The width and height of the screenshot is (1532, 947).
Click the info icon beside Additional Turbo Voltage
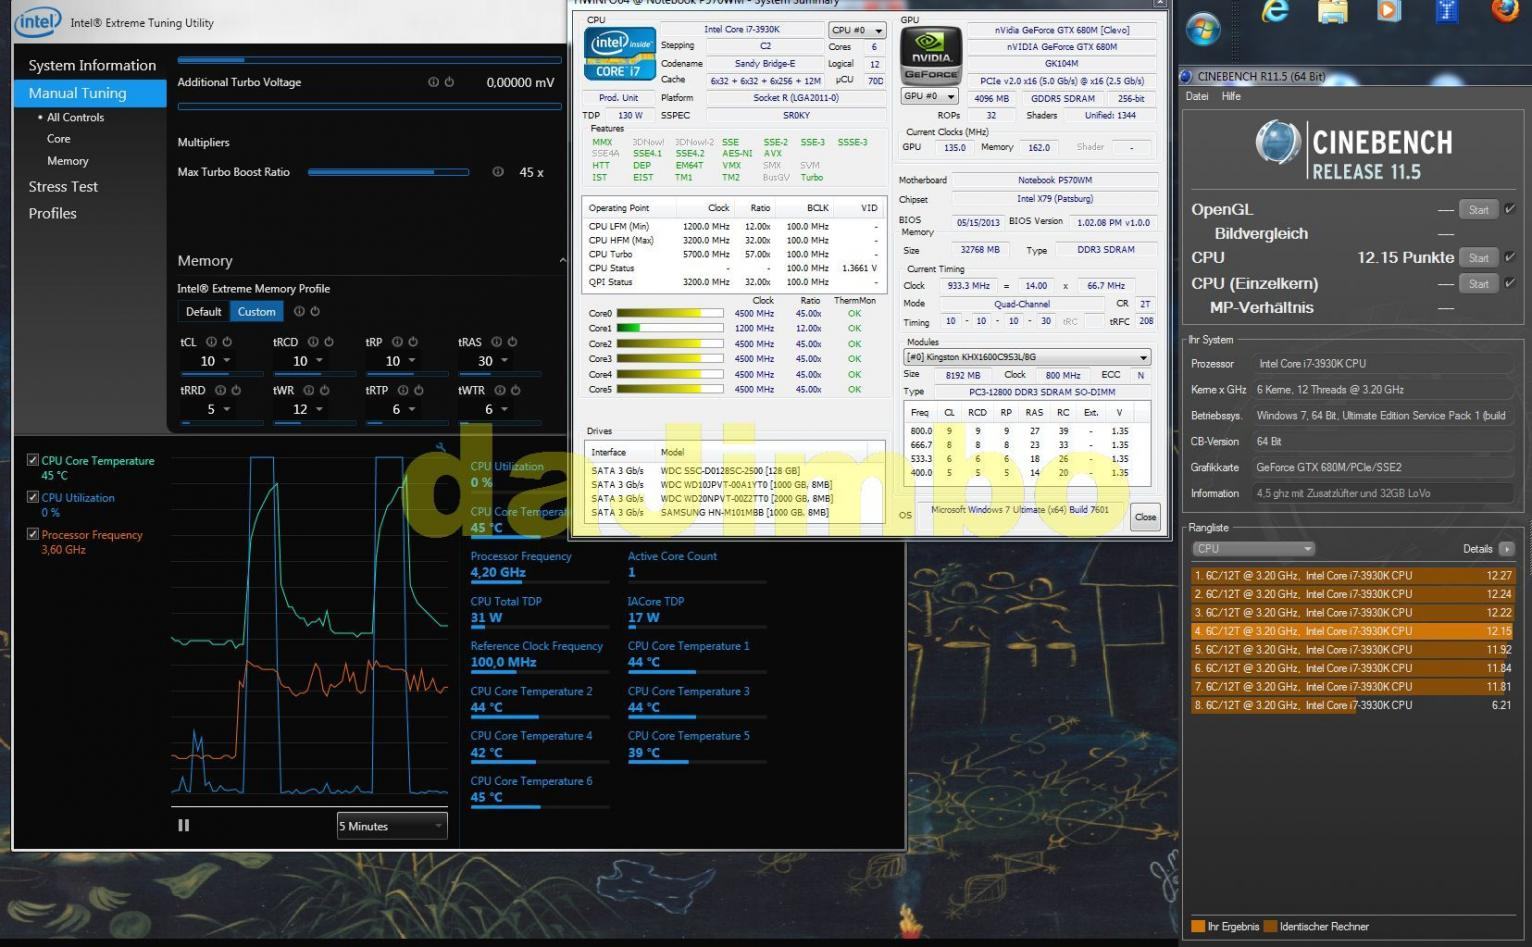tap(433, 82)
